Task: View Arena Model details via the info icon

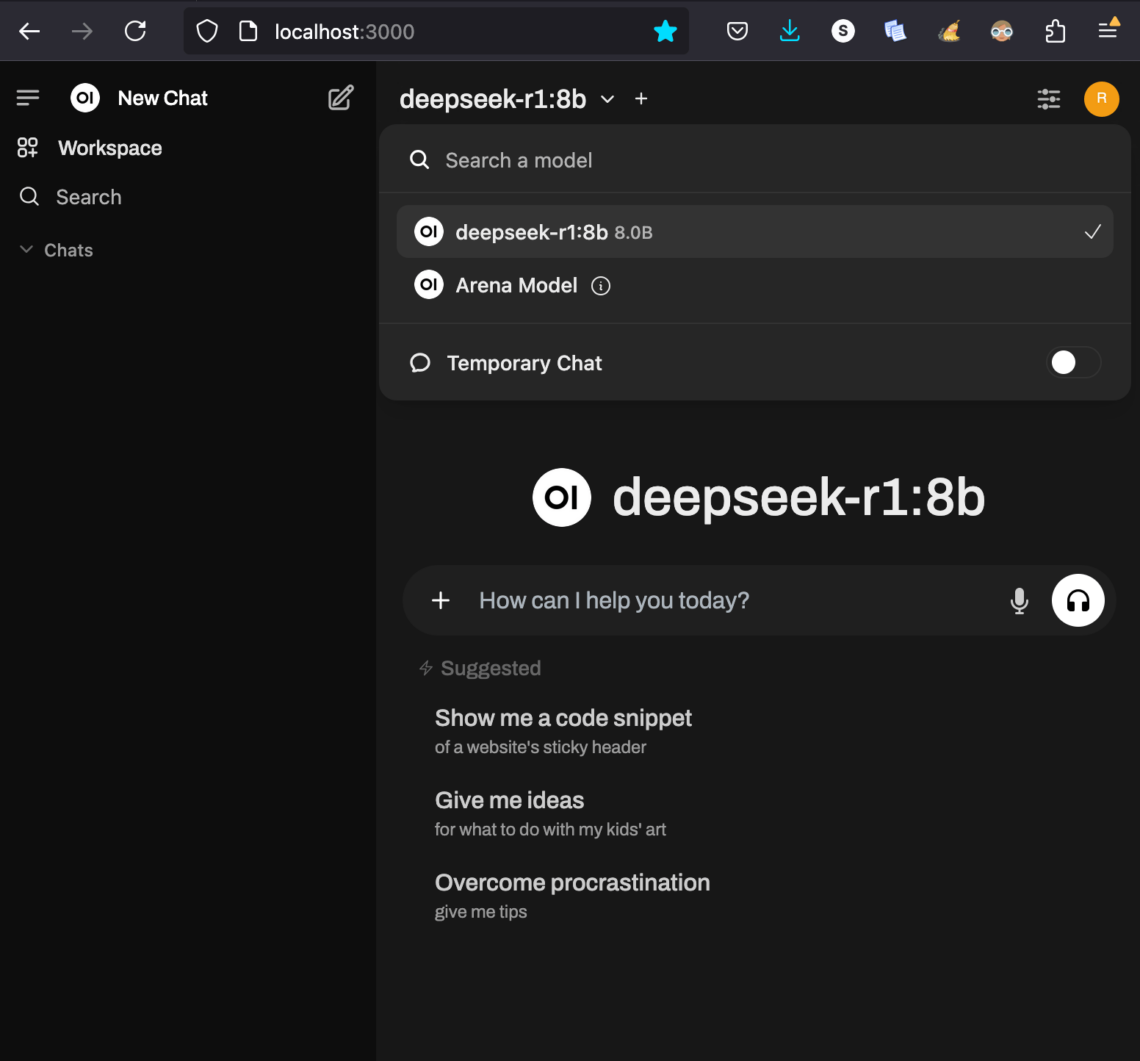Action: [600, 286]
